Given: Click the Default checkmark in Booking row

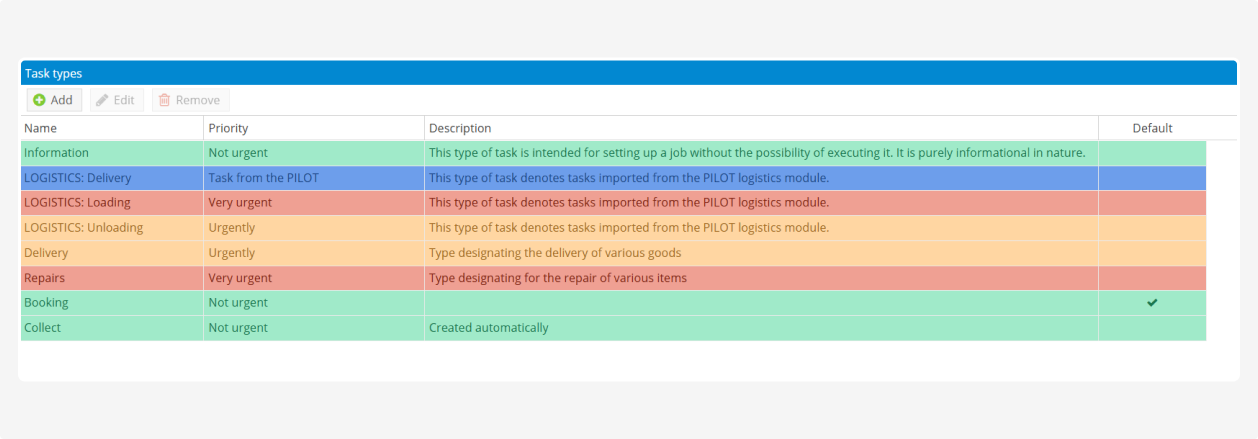Looking at the screenshot, I should point(1152,302).
